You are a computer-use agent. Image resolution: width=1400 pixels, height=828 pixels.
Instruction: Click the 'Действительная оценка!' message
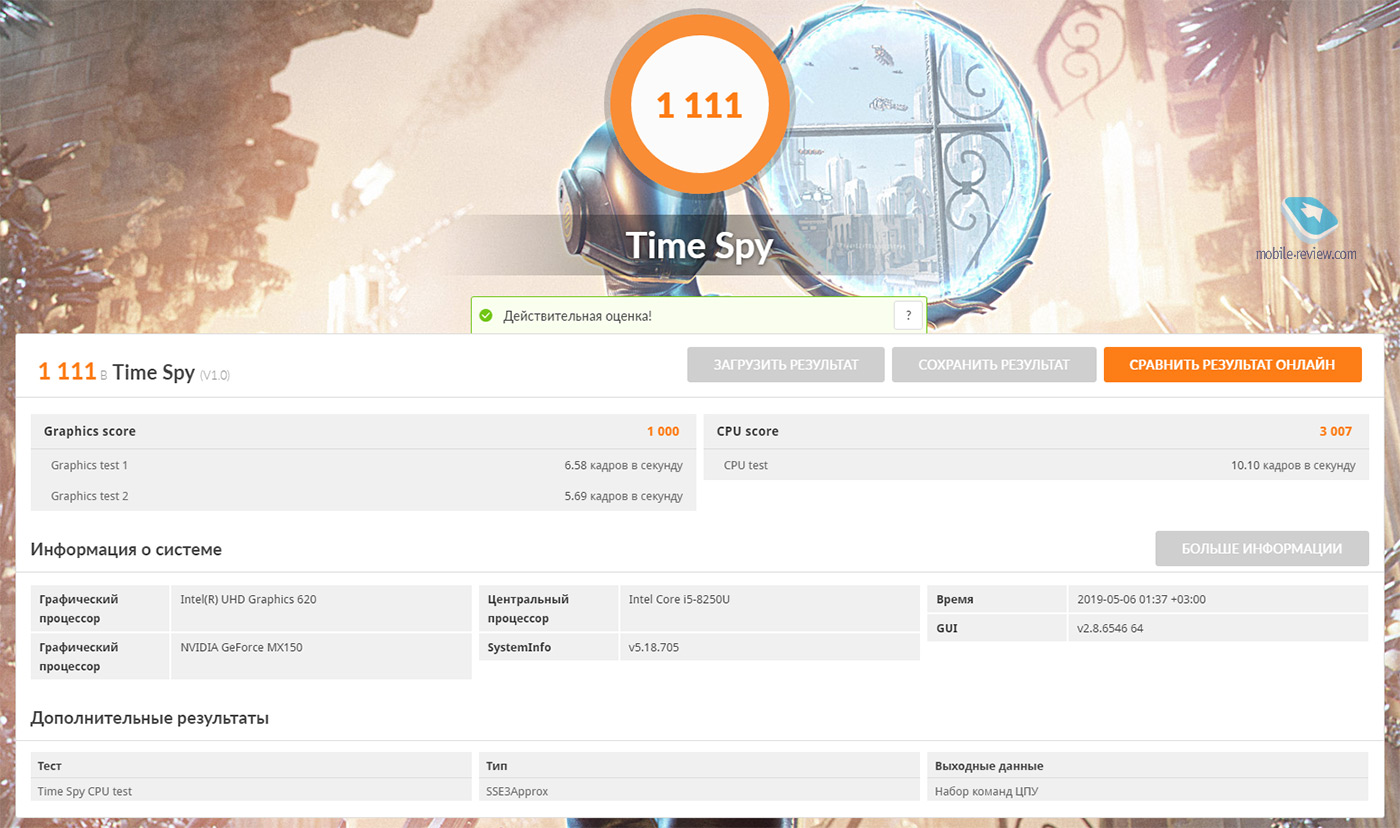point(578,316)
